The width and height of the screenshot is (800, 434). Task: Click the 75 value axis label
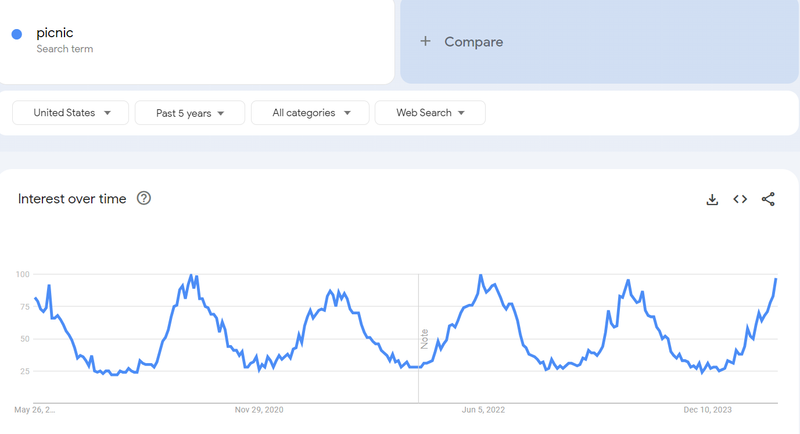[24, 307]
